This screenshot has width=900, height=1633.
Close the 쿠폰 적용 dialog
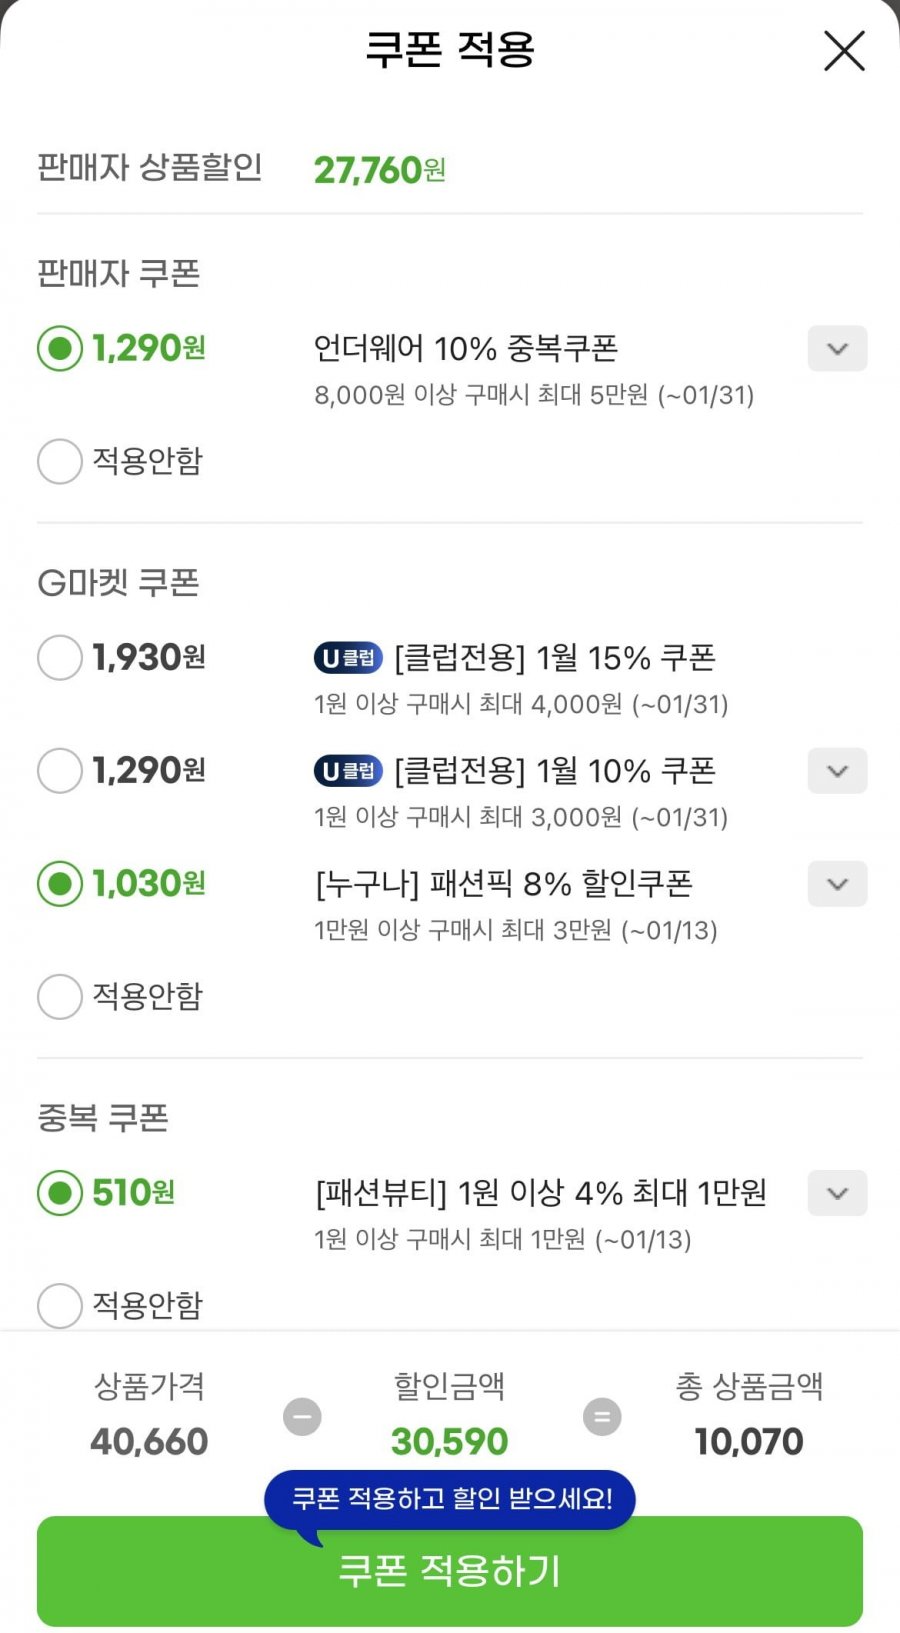(x=844, y=51)
